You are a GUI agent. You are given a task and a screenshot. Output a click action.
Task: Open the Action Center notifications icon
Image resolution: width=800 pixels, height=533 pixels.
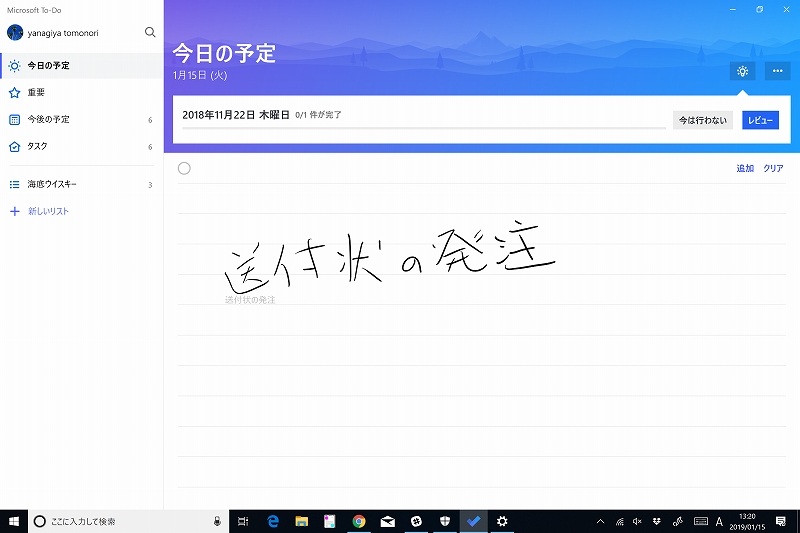[781, 521]
